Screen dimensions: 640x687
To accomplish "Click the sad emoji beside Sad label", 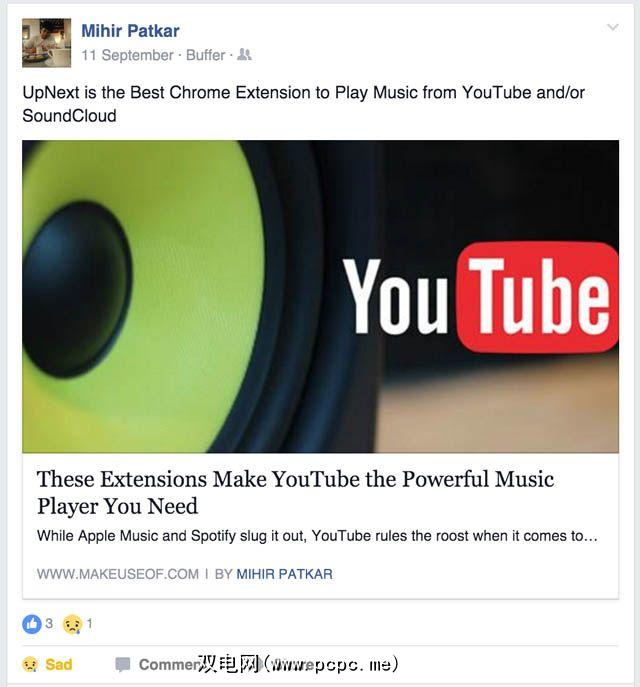I will (30, 664).
